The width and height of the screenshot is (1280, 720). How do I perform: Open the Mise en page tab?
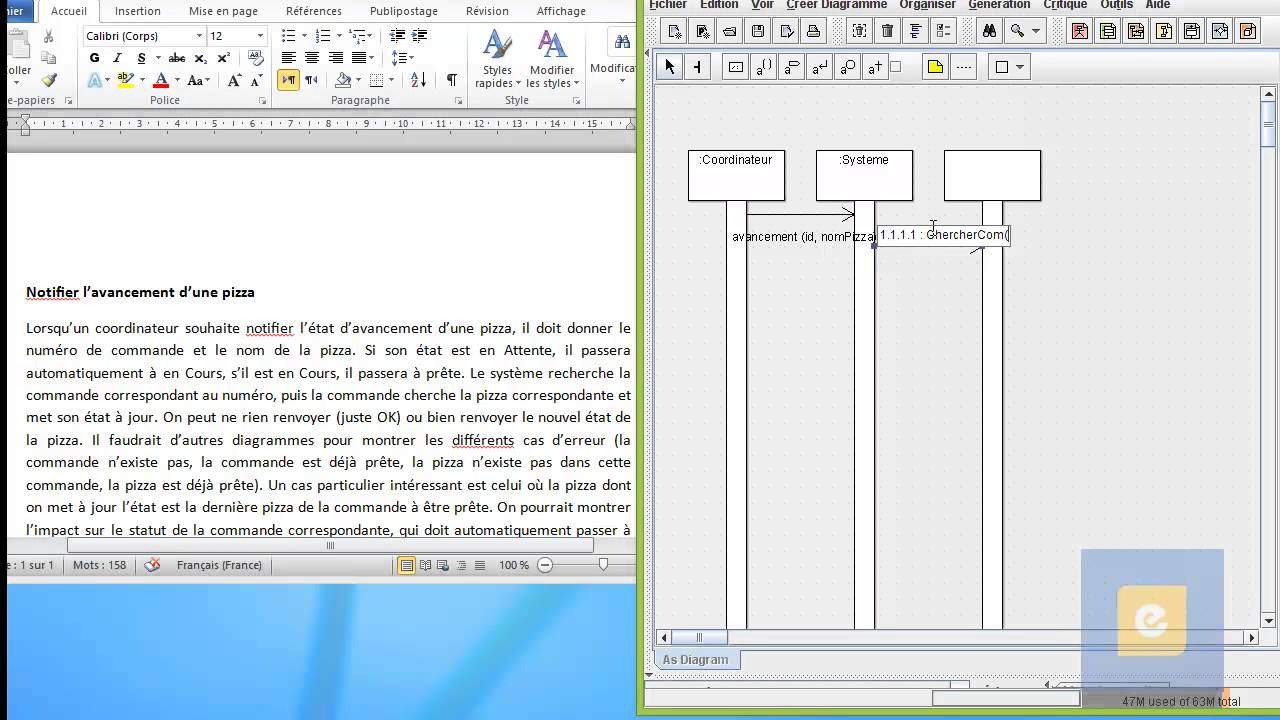pos(223,11)
